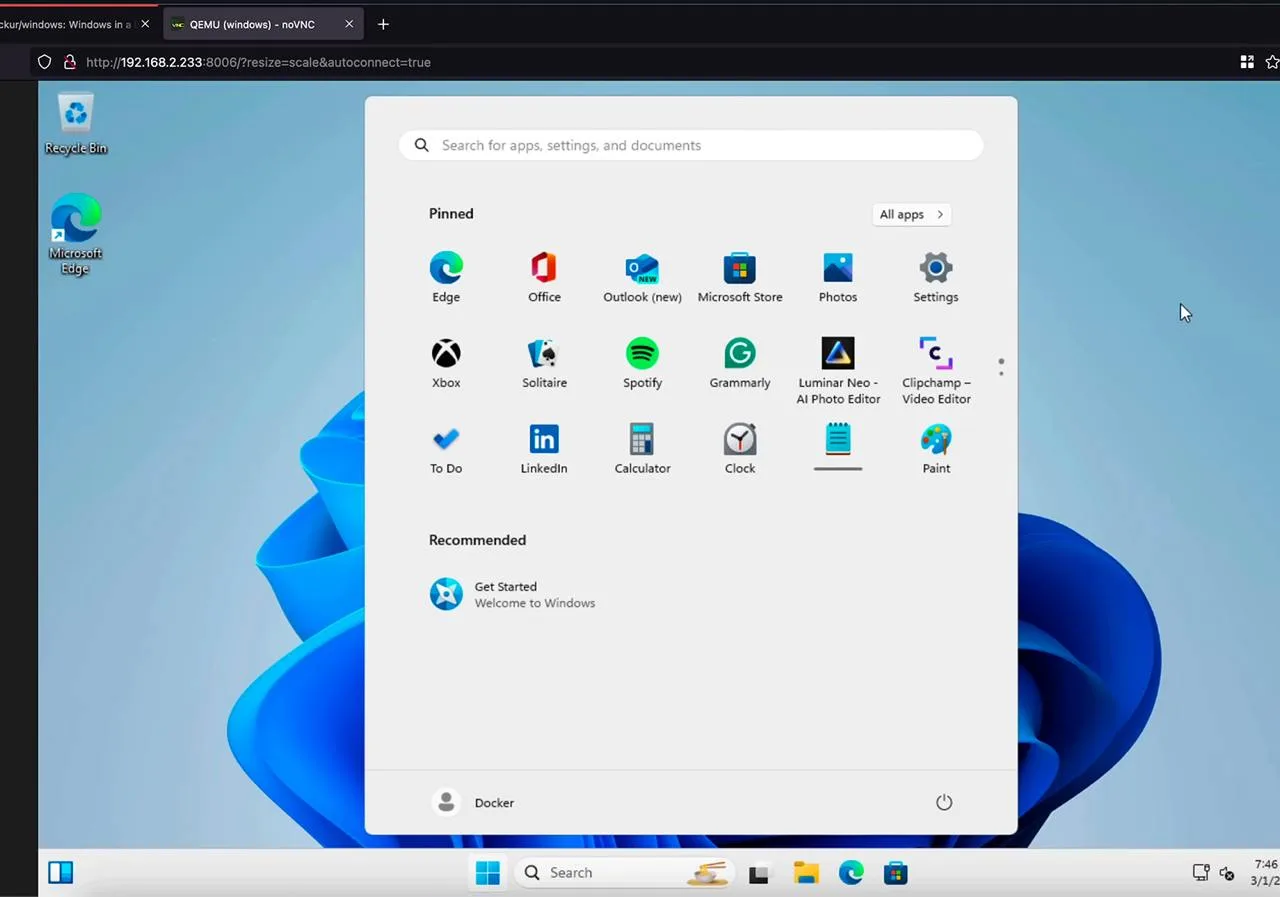Viewport: 1280px width, 897px height.
Task: Go to next pinned apps page dot
Action: (1001, 374)
